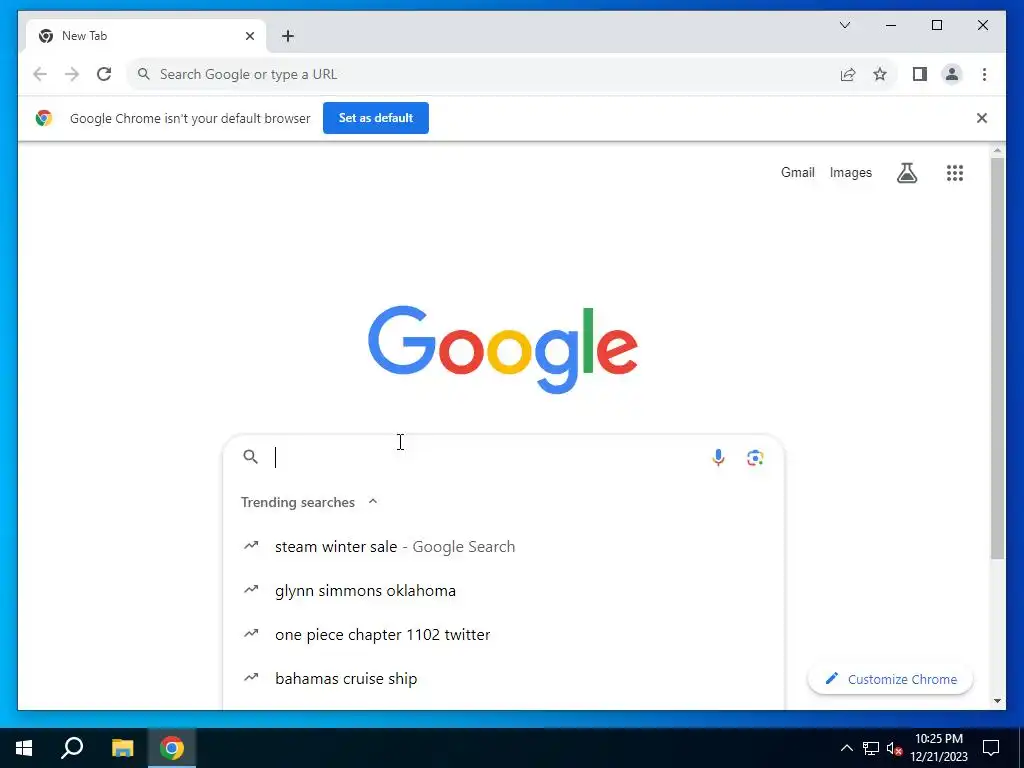Start a voice search with microphone icon
Screen dimensions: 1024x768
tap(718, 458)
